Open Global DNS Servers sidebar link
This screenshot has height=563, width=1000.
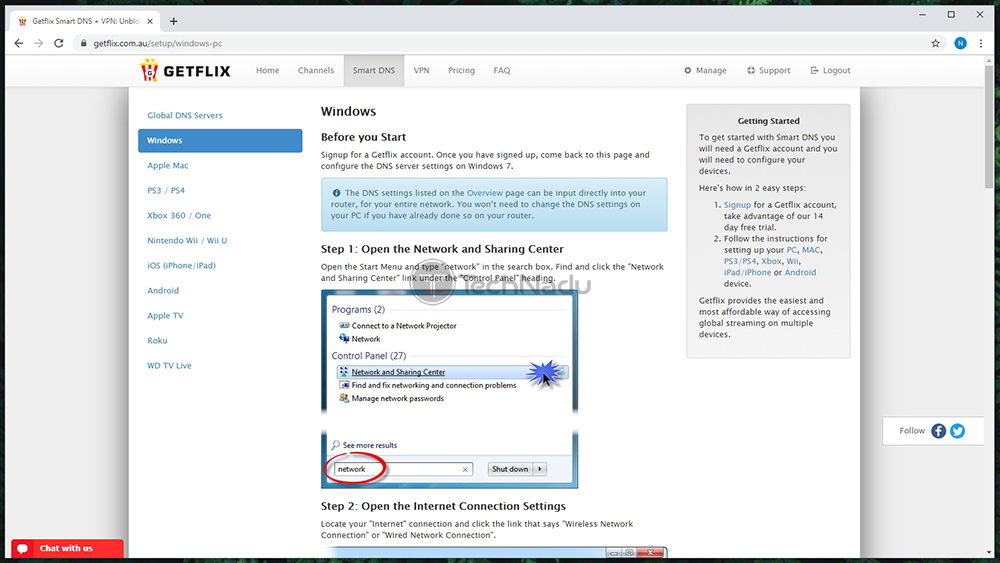pyautogui.click(x=185, y=115)
